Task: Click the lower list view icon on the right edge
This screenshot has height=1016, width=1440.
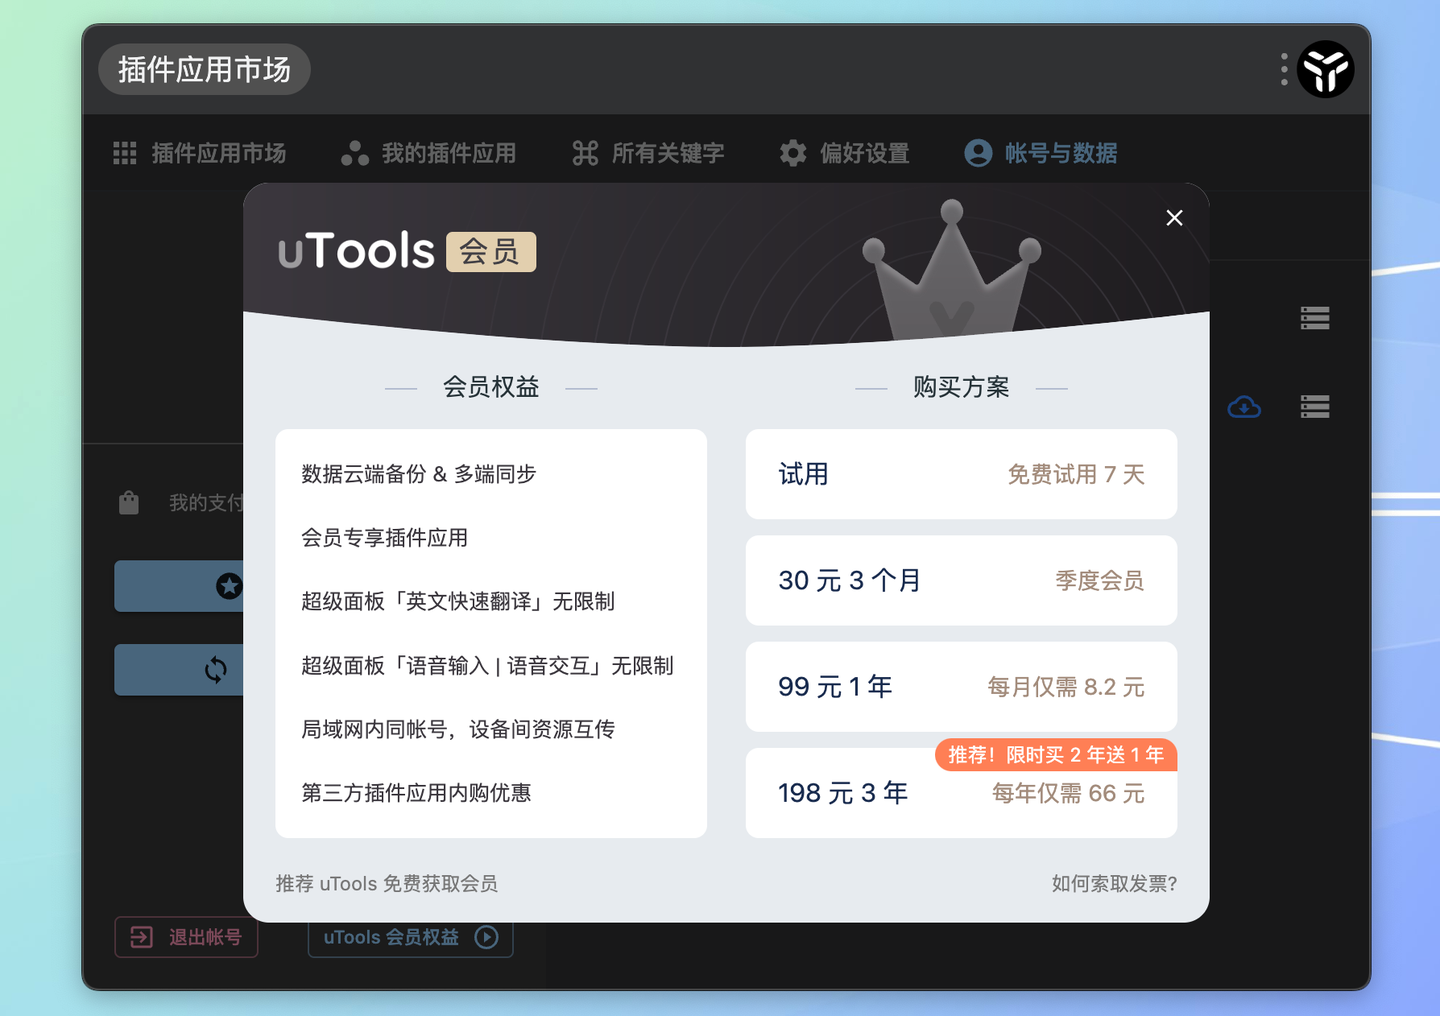Action: (1314, 406)
